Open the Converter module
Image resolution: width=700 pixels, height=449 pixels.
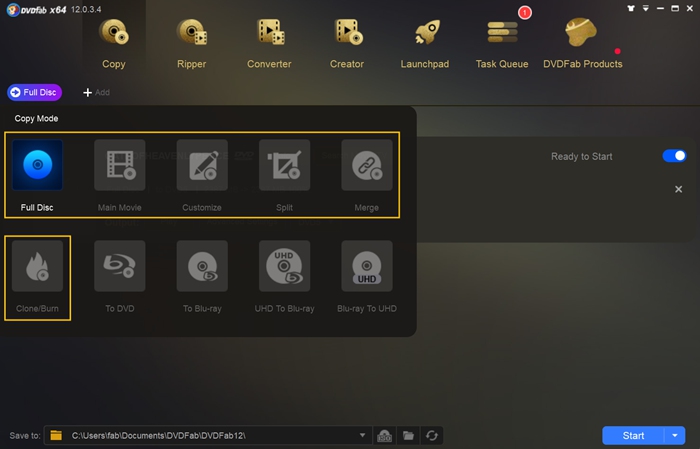269,44
